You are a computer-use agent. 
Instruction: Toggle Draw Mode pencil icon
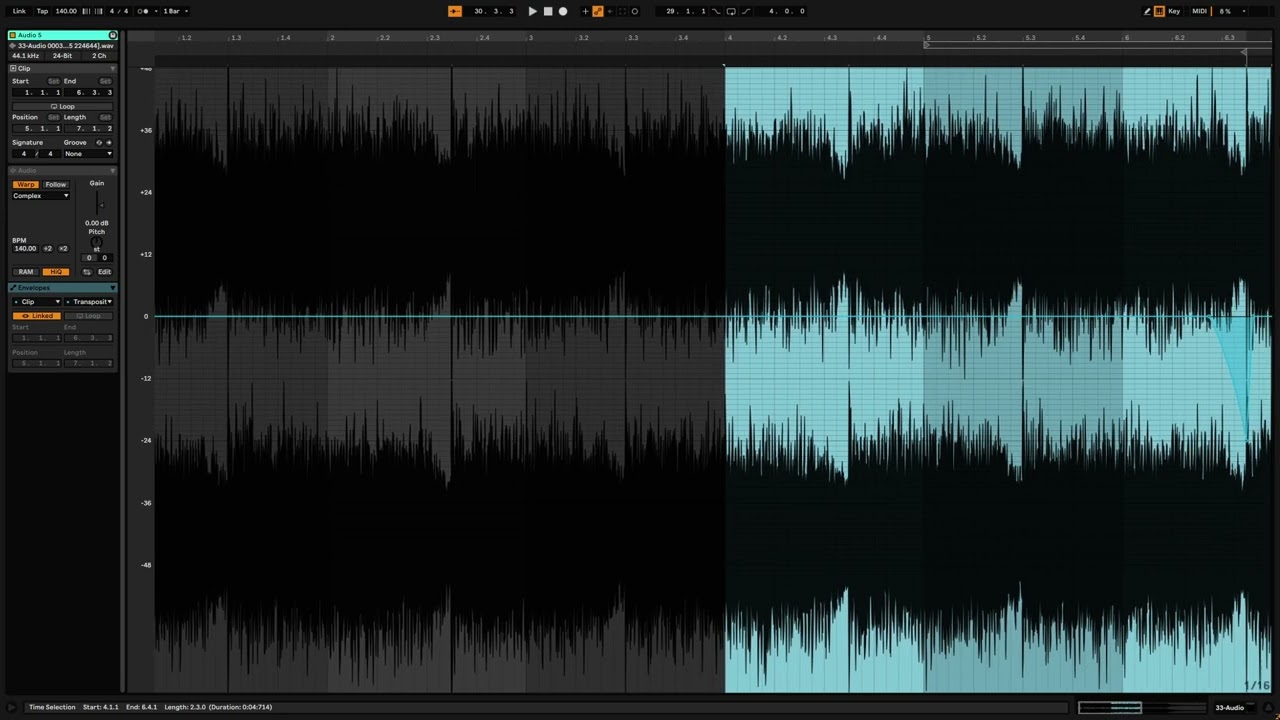(x=1147, y=11)
